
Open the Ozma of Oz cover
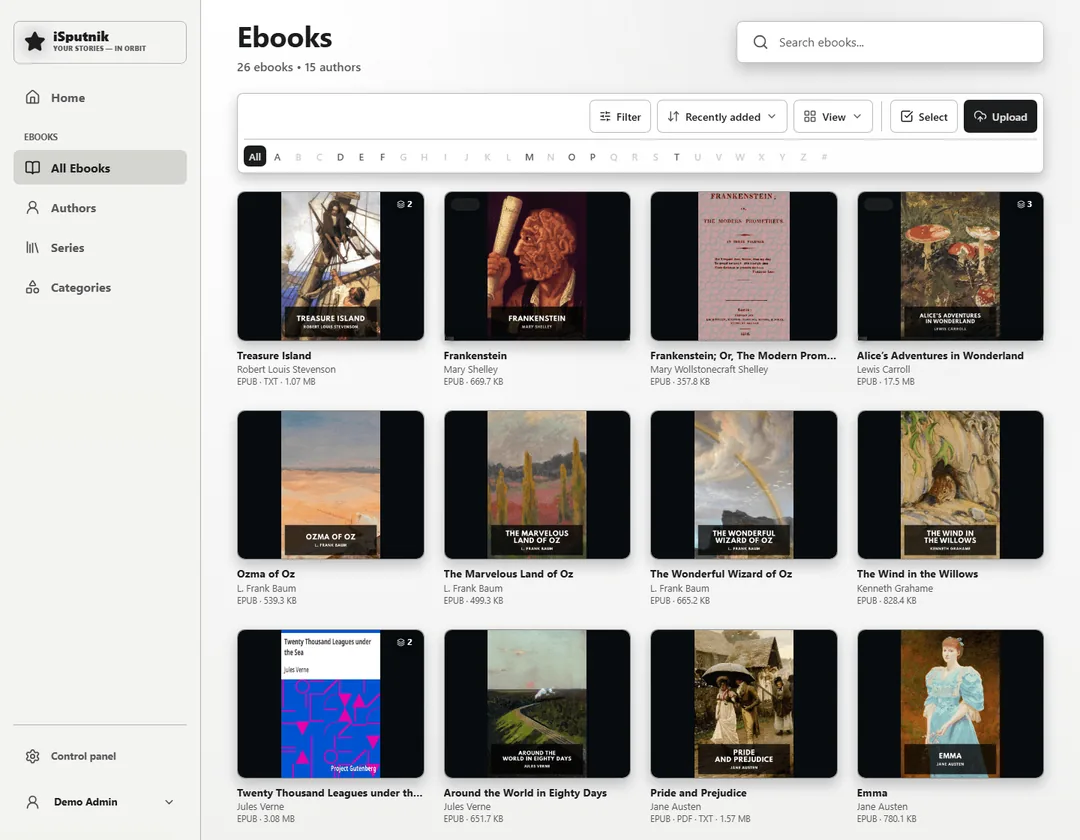pyautogui.click(x=331, y=485)
